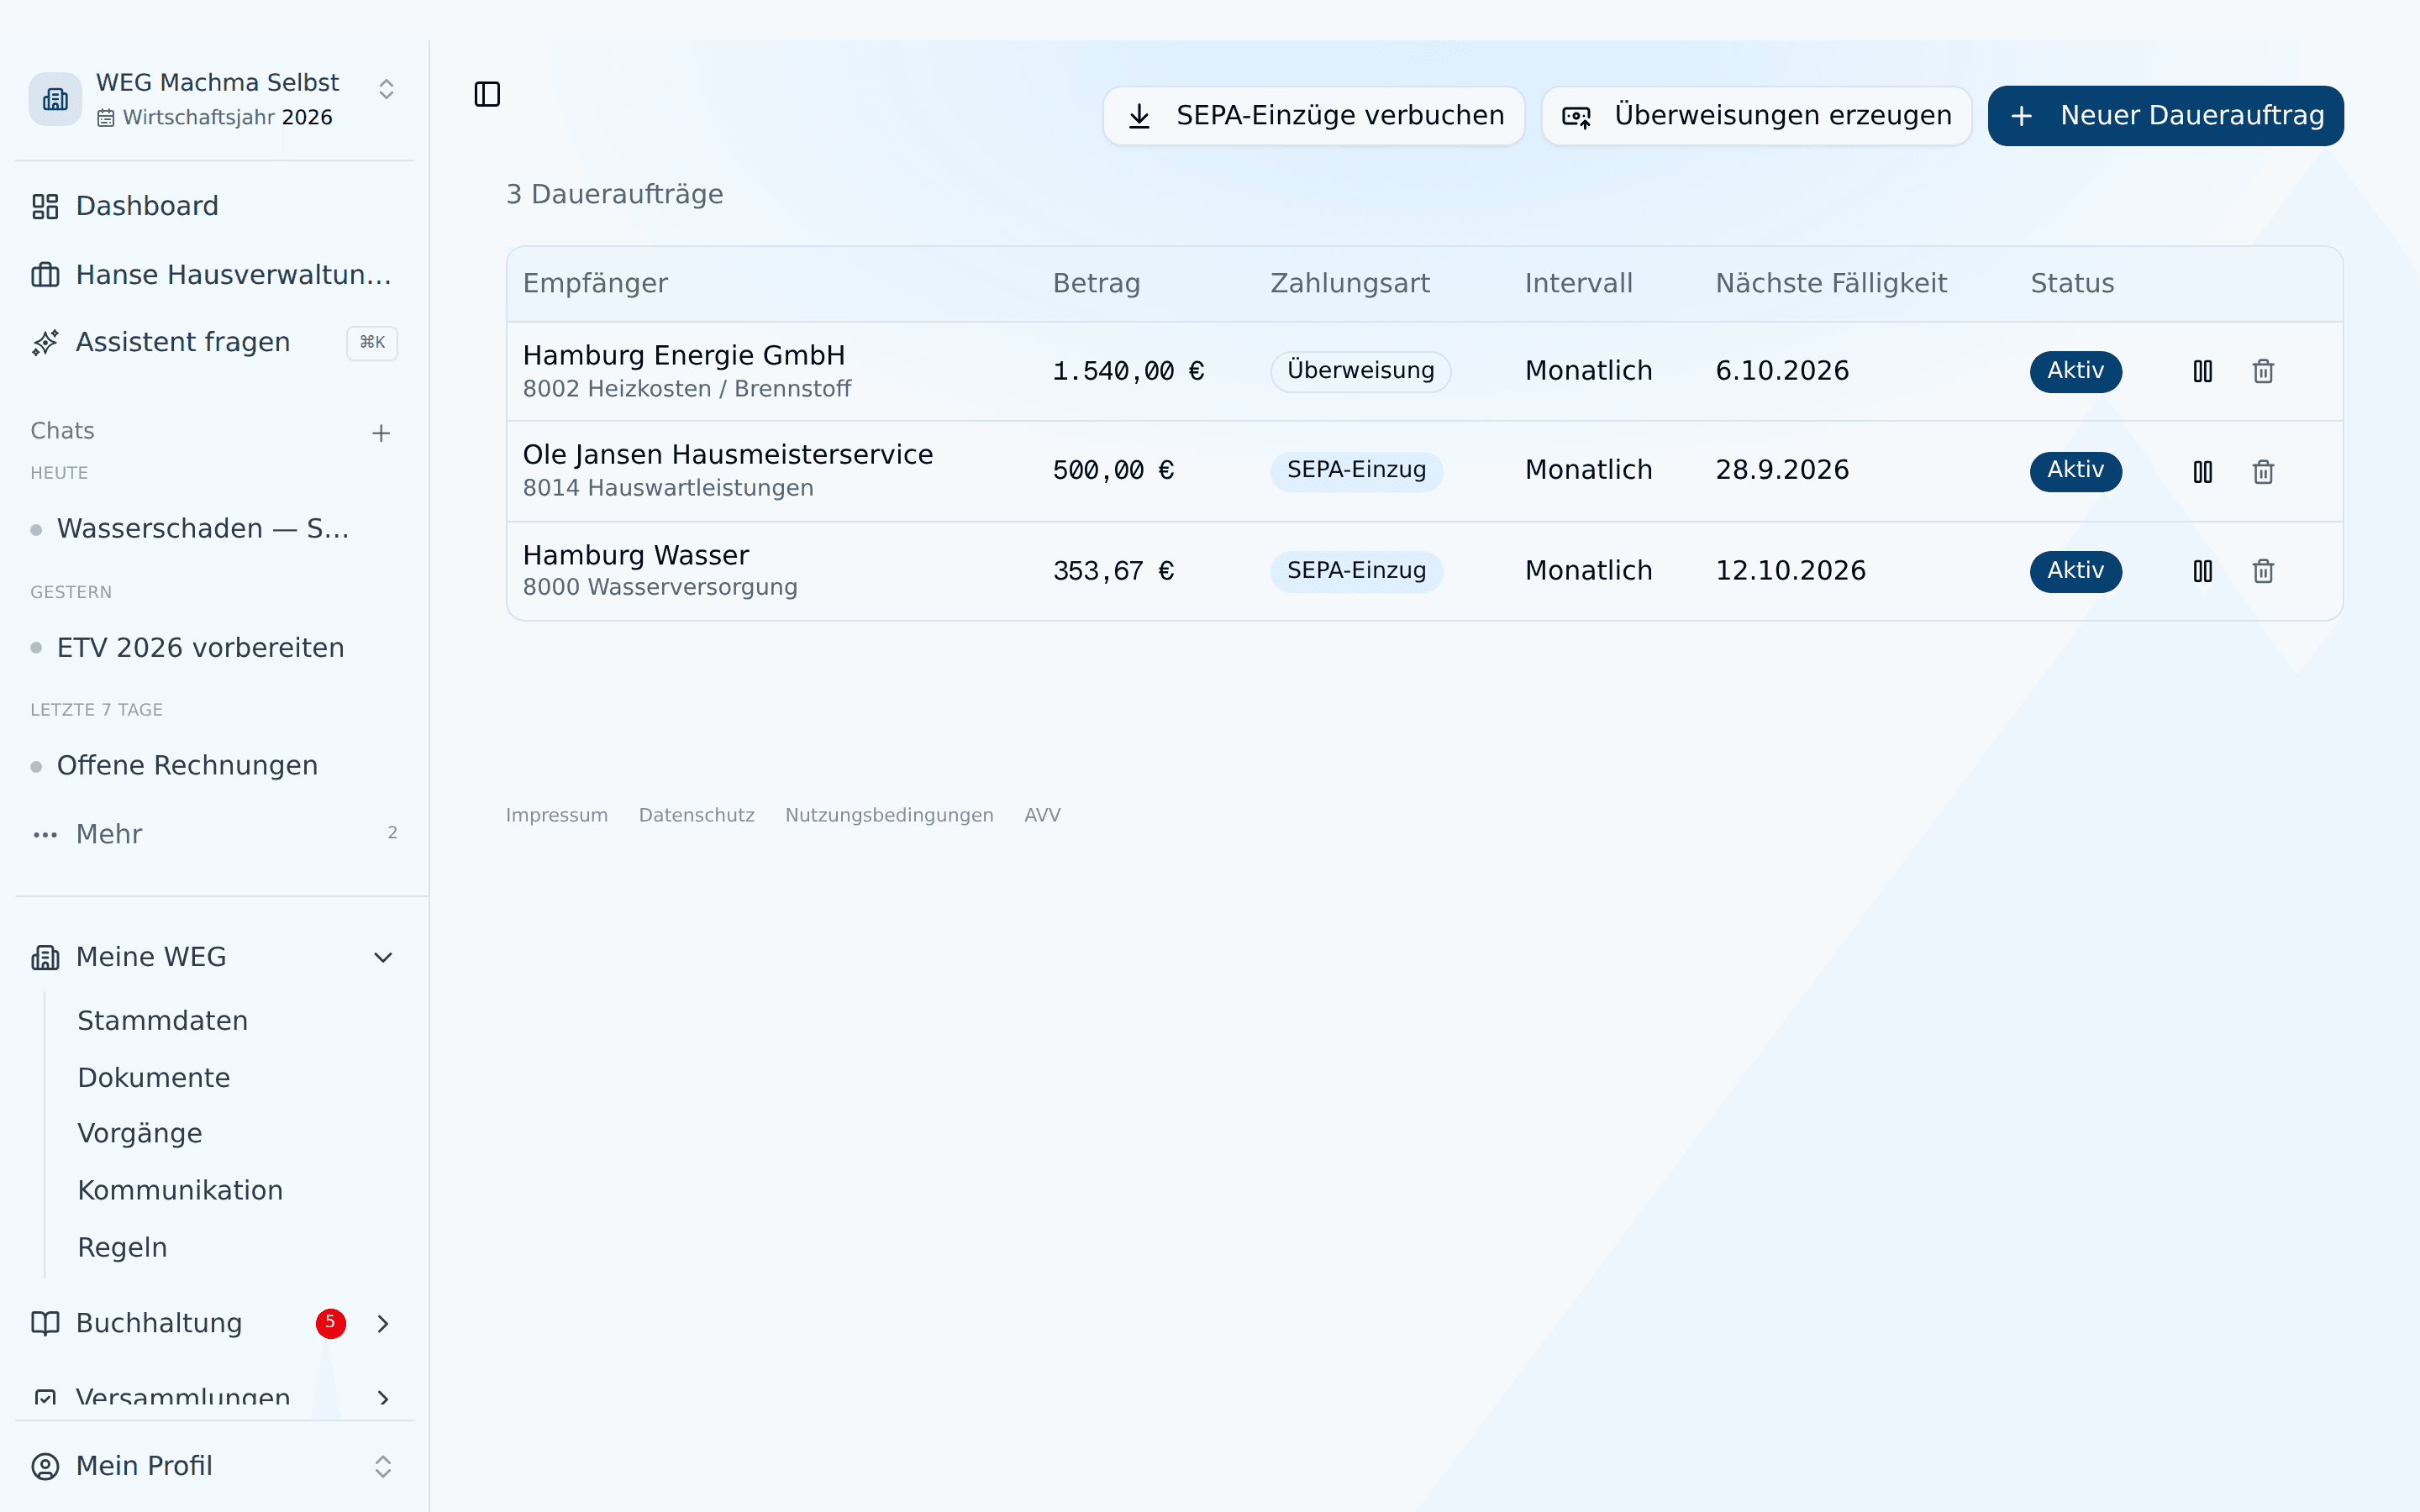The image size is (2420, 1512).
Task: Open the Dashboard from sidebar
Action: click(x=214, y=206)
